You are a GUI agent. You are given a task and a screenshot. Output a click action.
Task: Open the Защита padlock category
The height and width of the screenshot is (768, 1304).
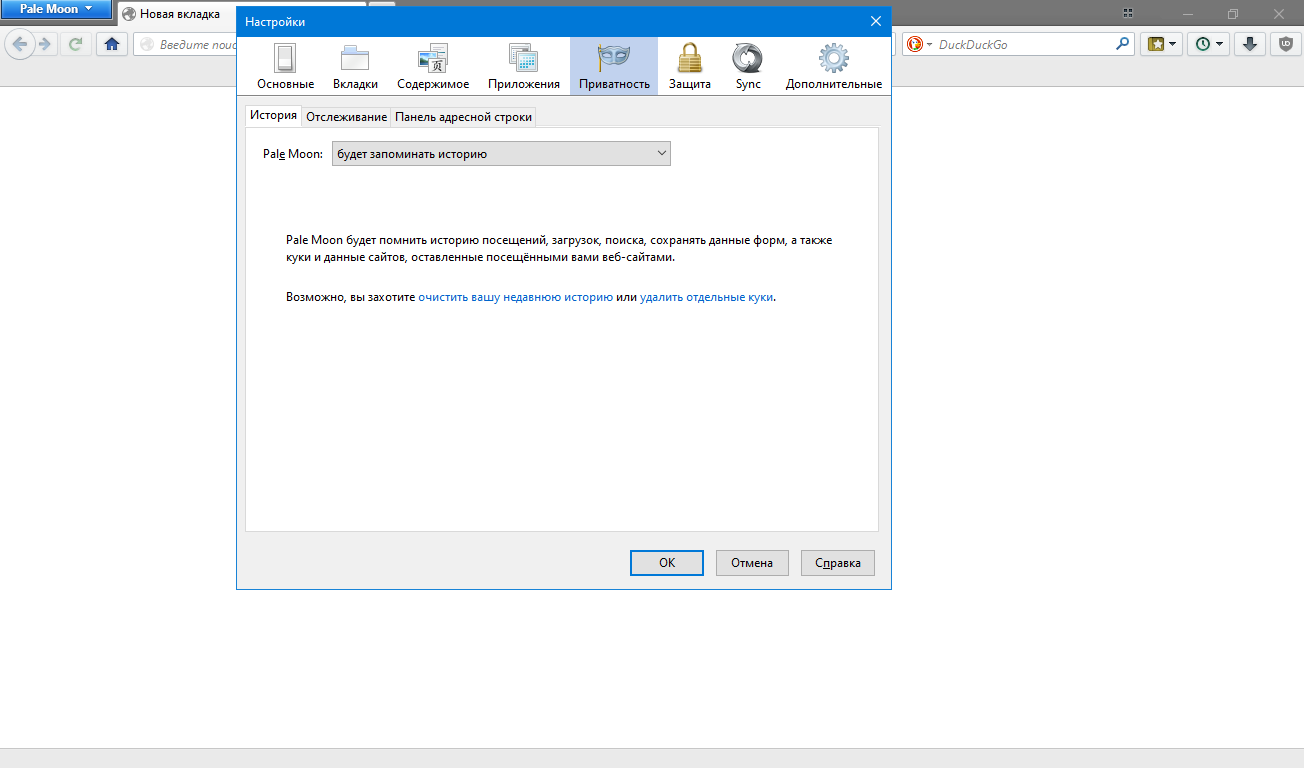690,67
